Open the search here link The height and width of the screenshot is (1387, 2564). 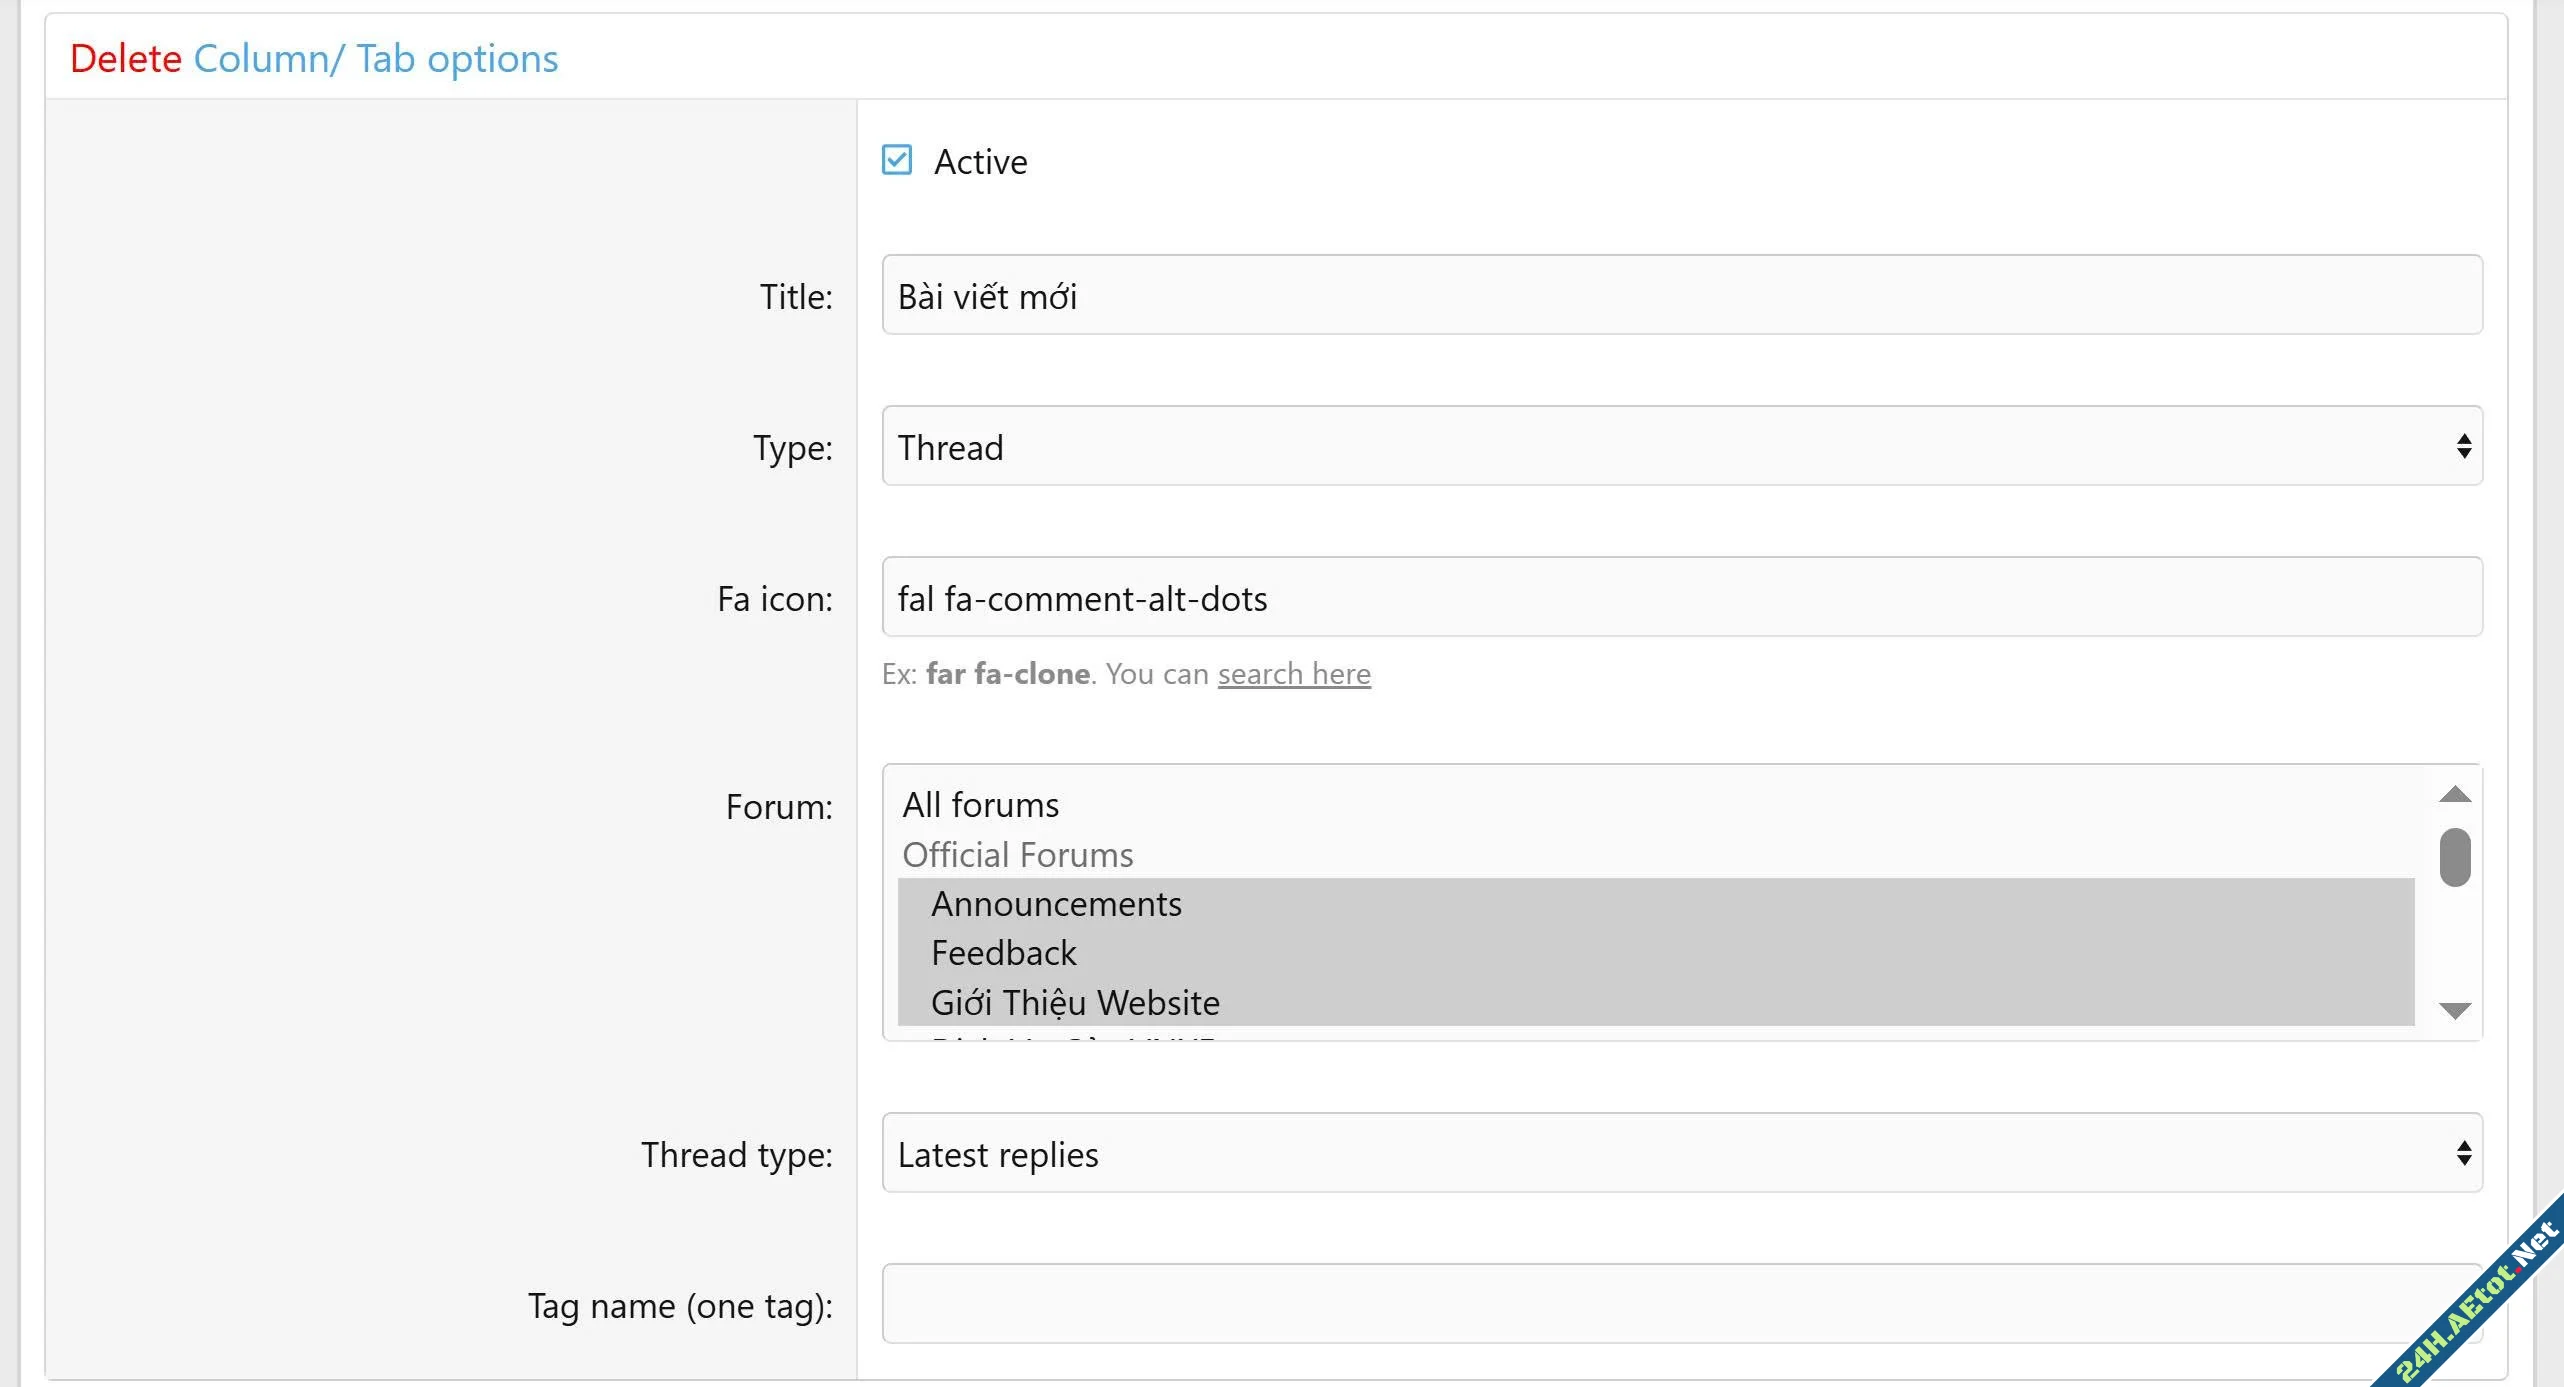pos(1293,674)
